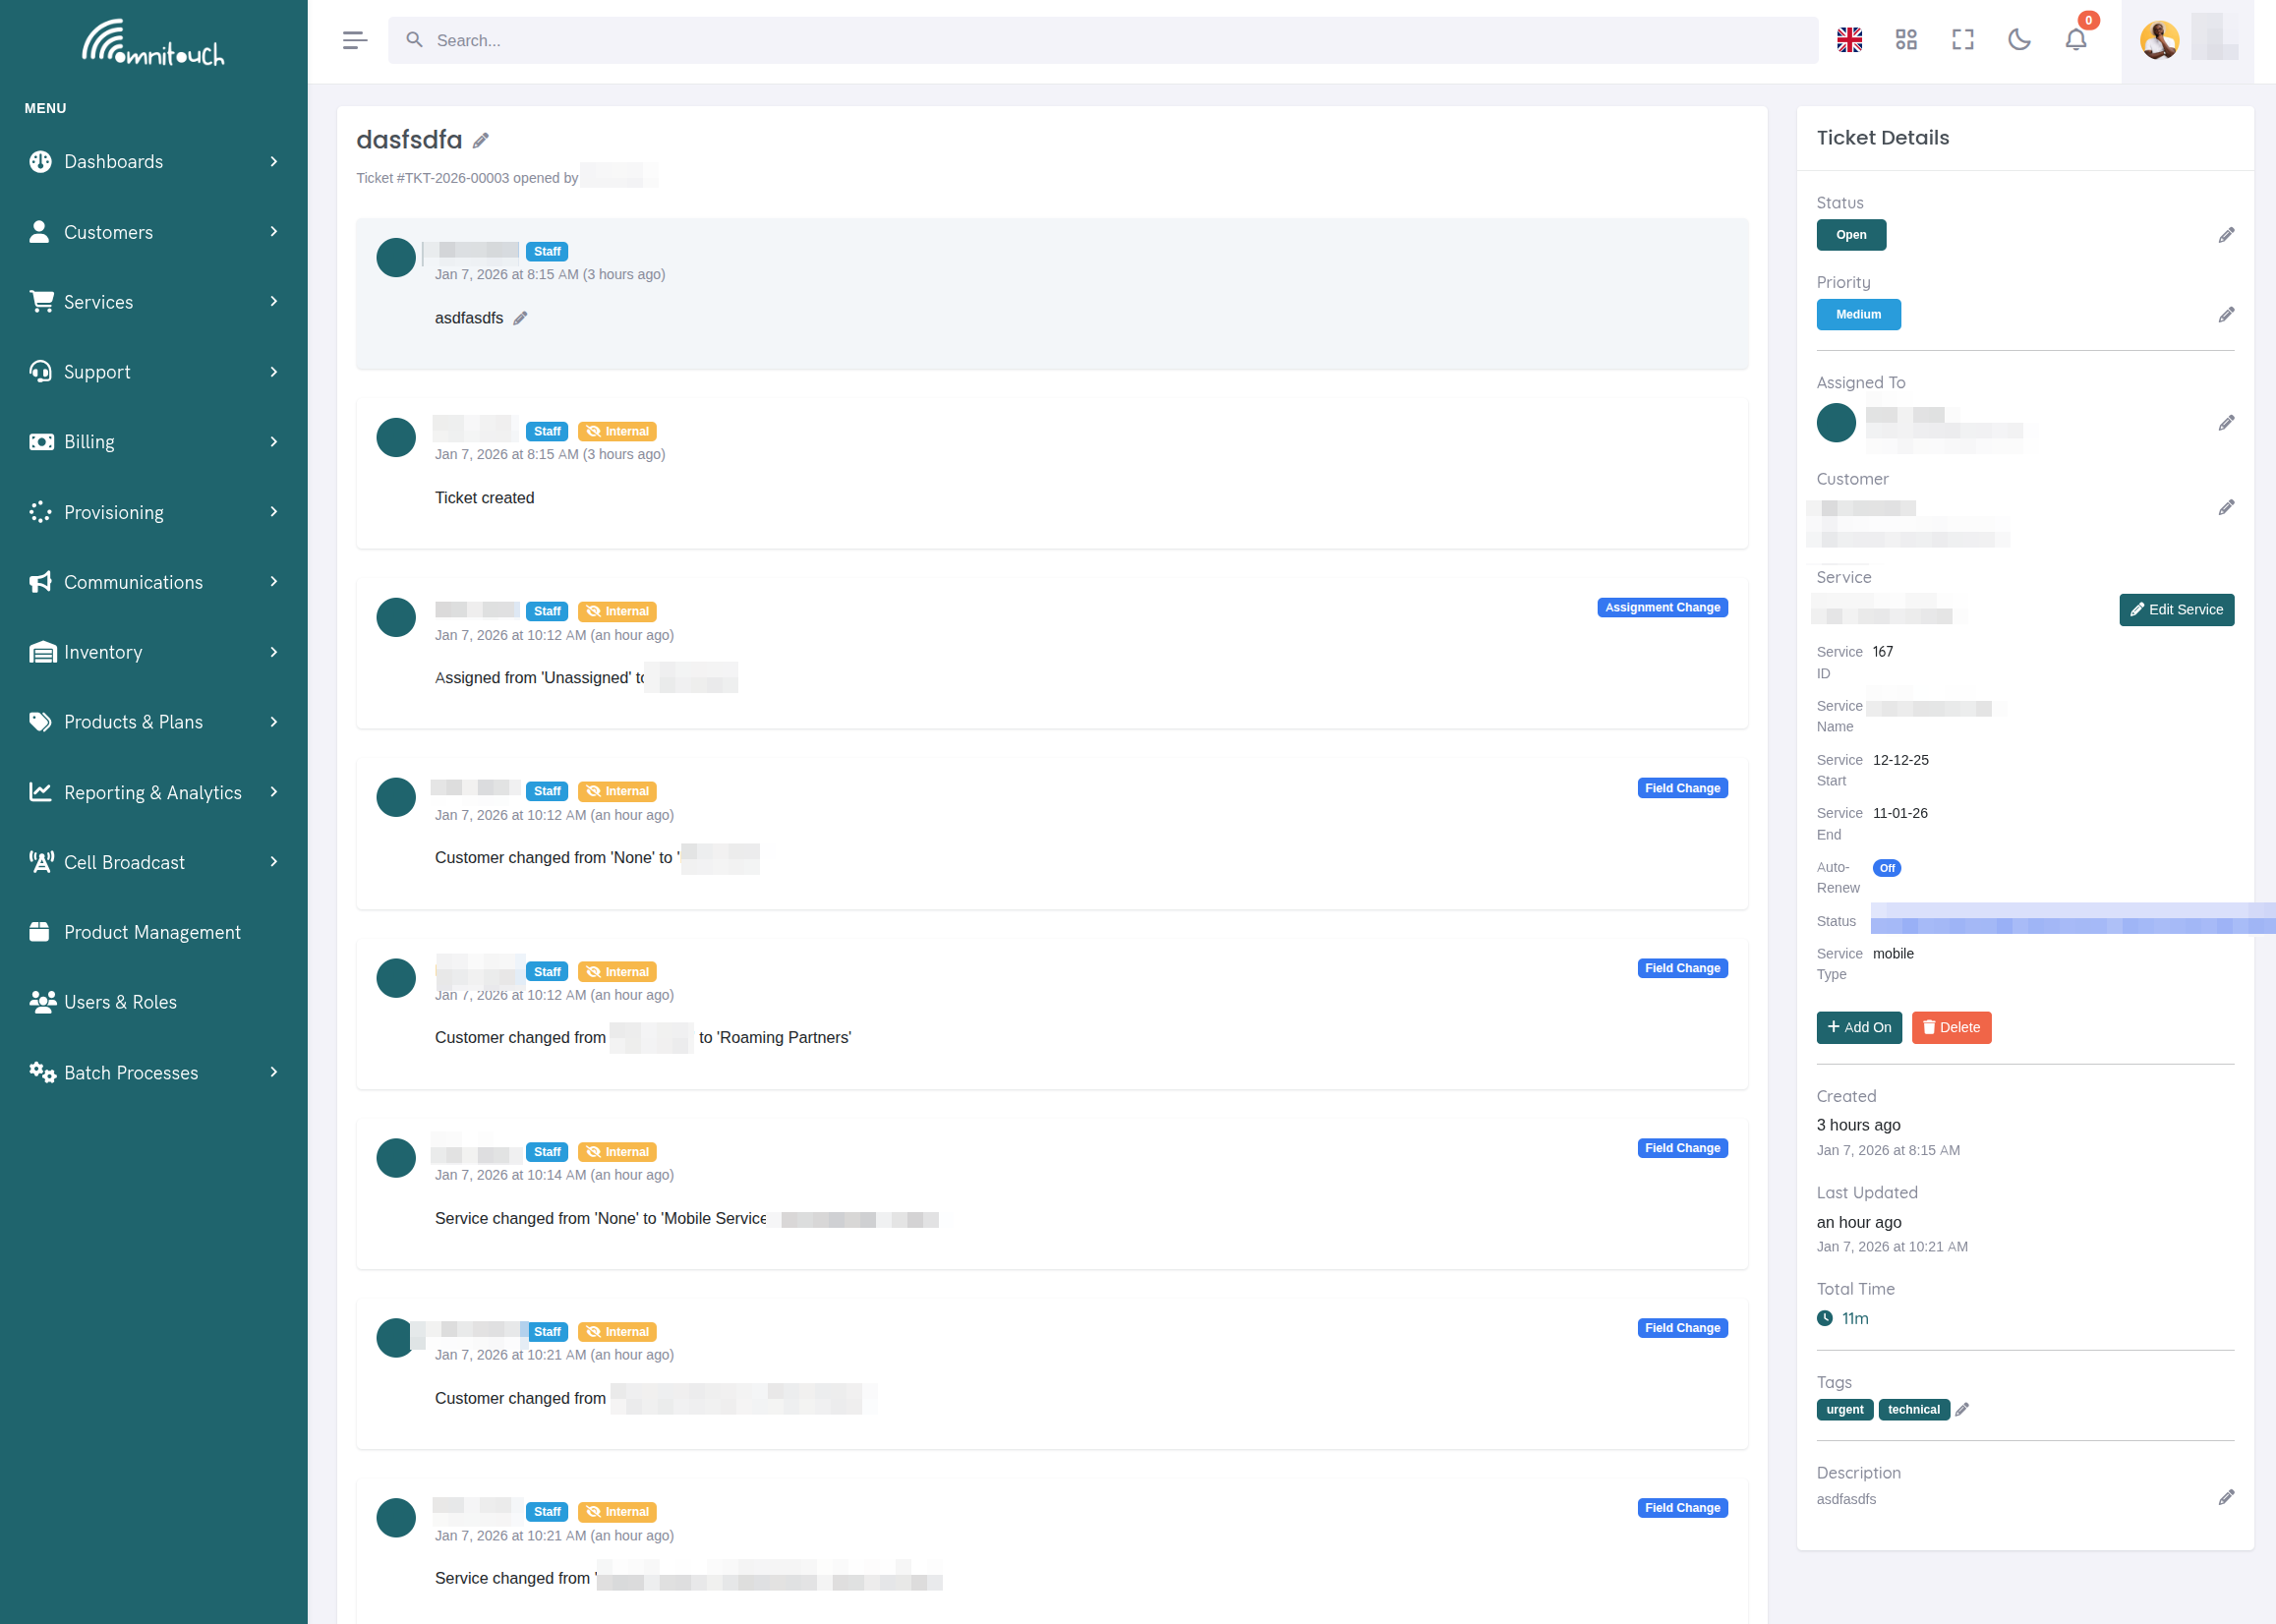Open the UK flag language selector
The height and width of the screenshot is (1624, 2276).
click(x=1849, y=40)
